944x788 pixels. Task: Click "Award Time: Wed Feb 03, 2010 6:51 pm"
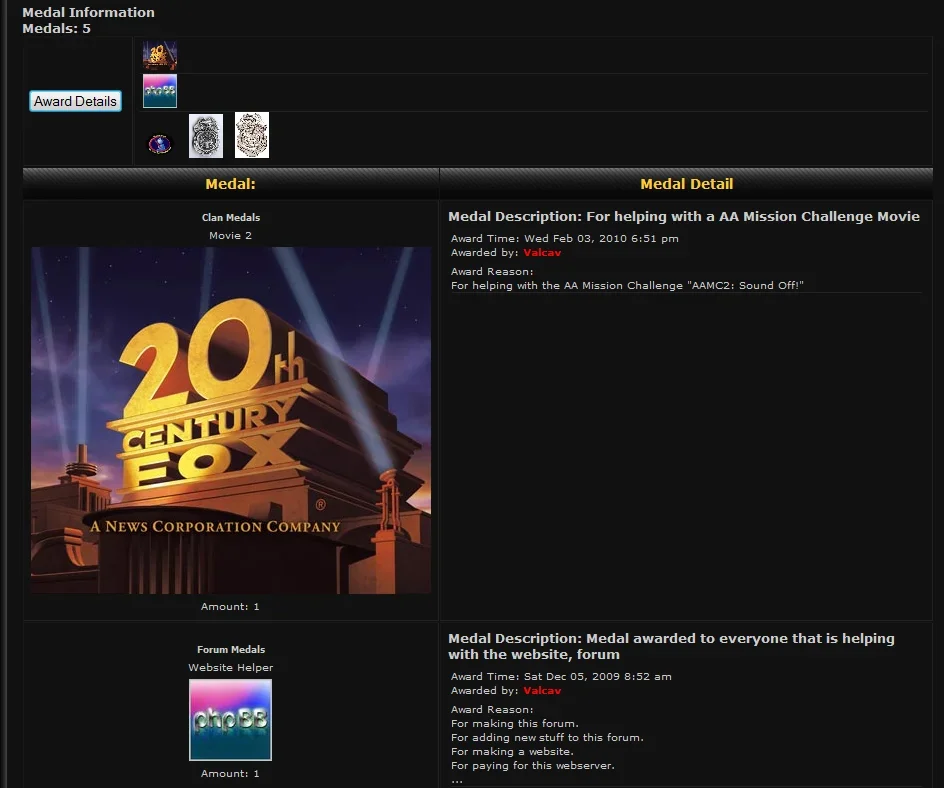pyautogui.click(x=565, y=238)
